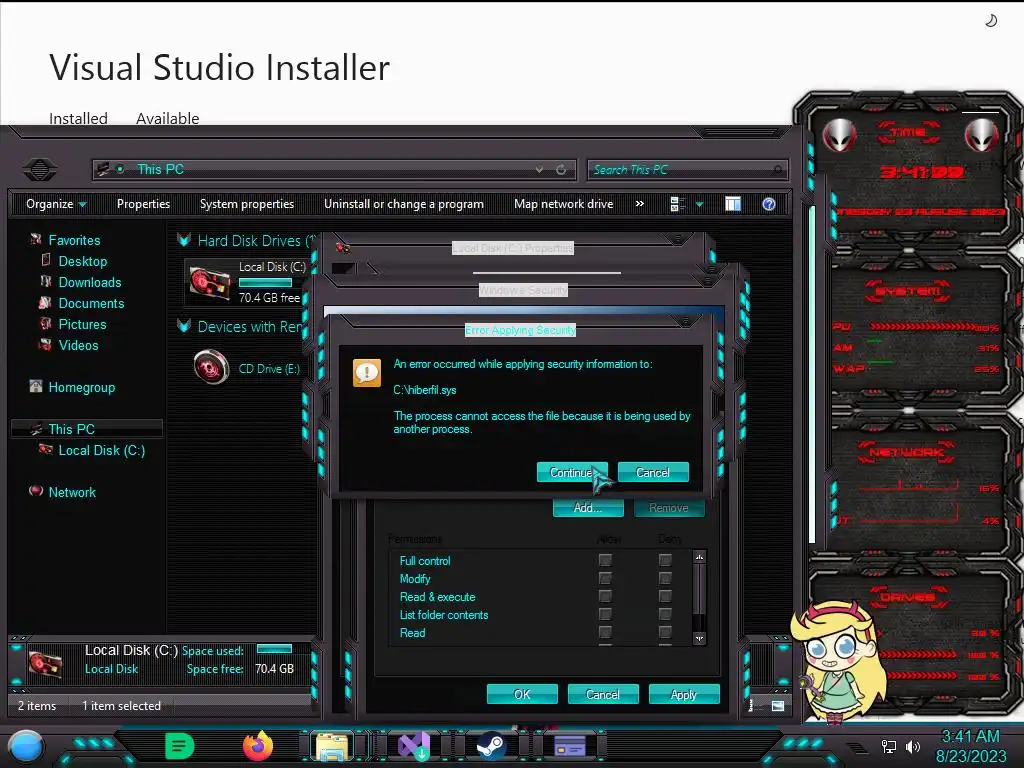Screen dimensions: 1024x768
Task: Show more toolbar commands chevron
Action: [x=640, y=204]
